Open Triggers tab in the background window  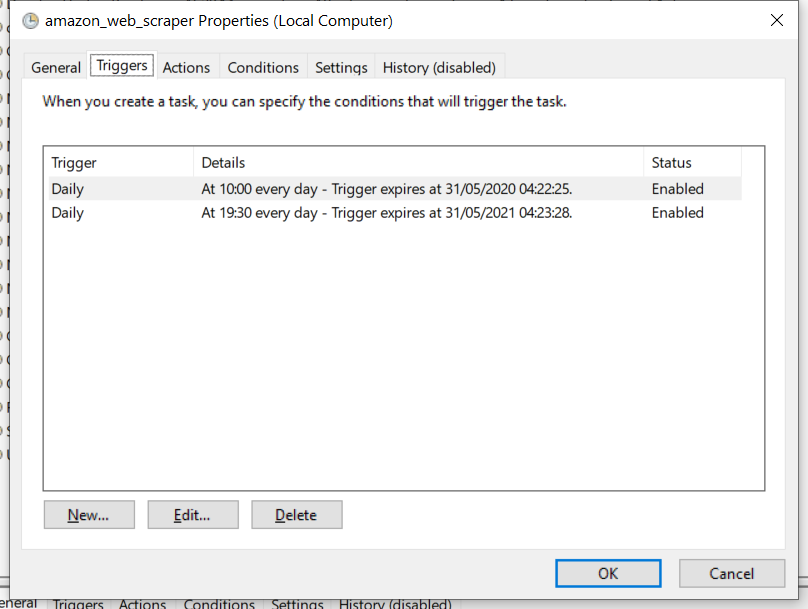(78, 604)
